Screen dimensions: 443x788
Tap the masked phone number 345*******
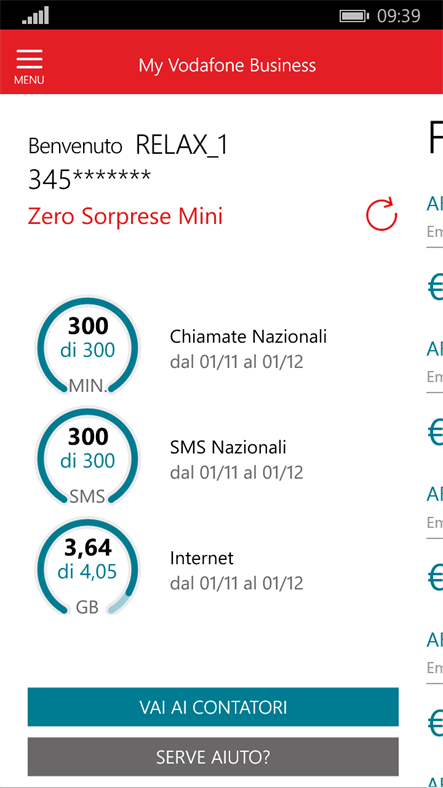click(89, 179)
